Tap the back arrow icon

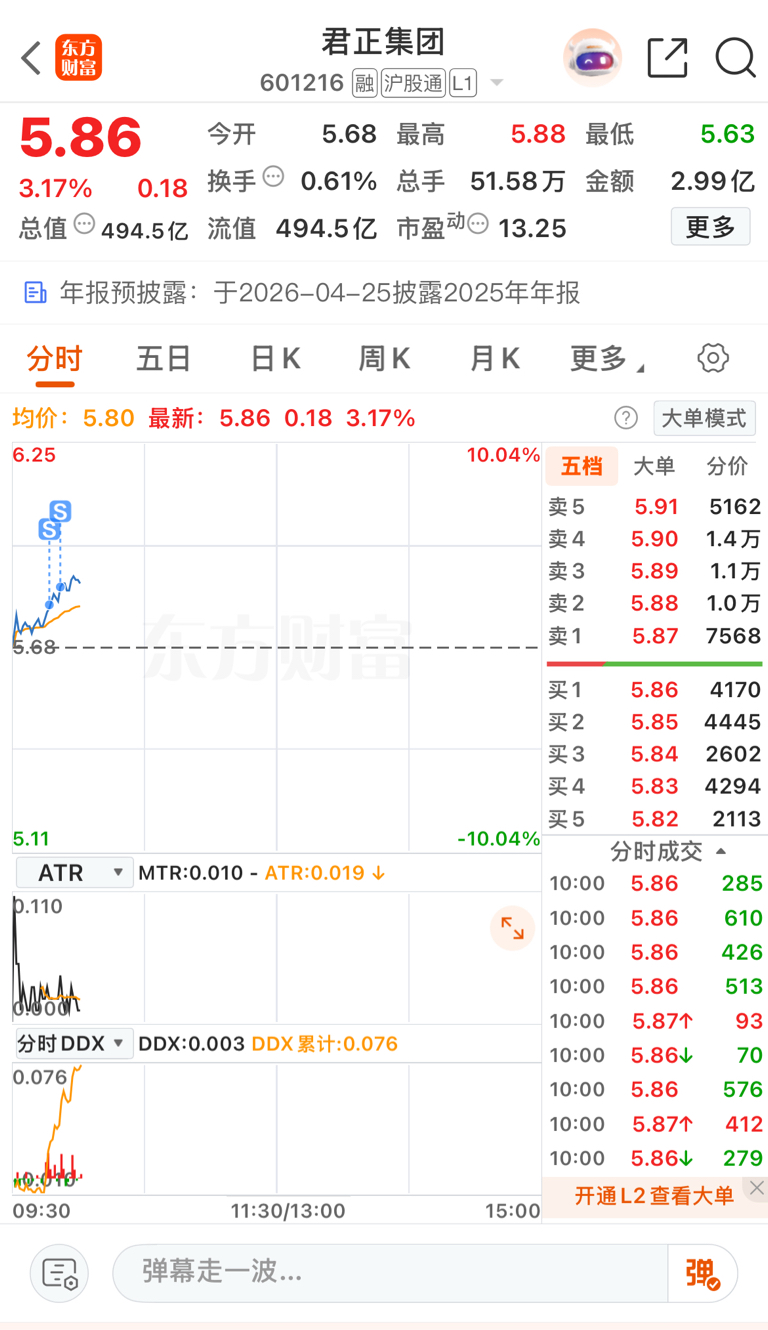(32, 58)
